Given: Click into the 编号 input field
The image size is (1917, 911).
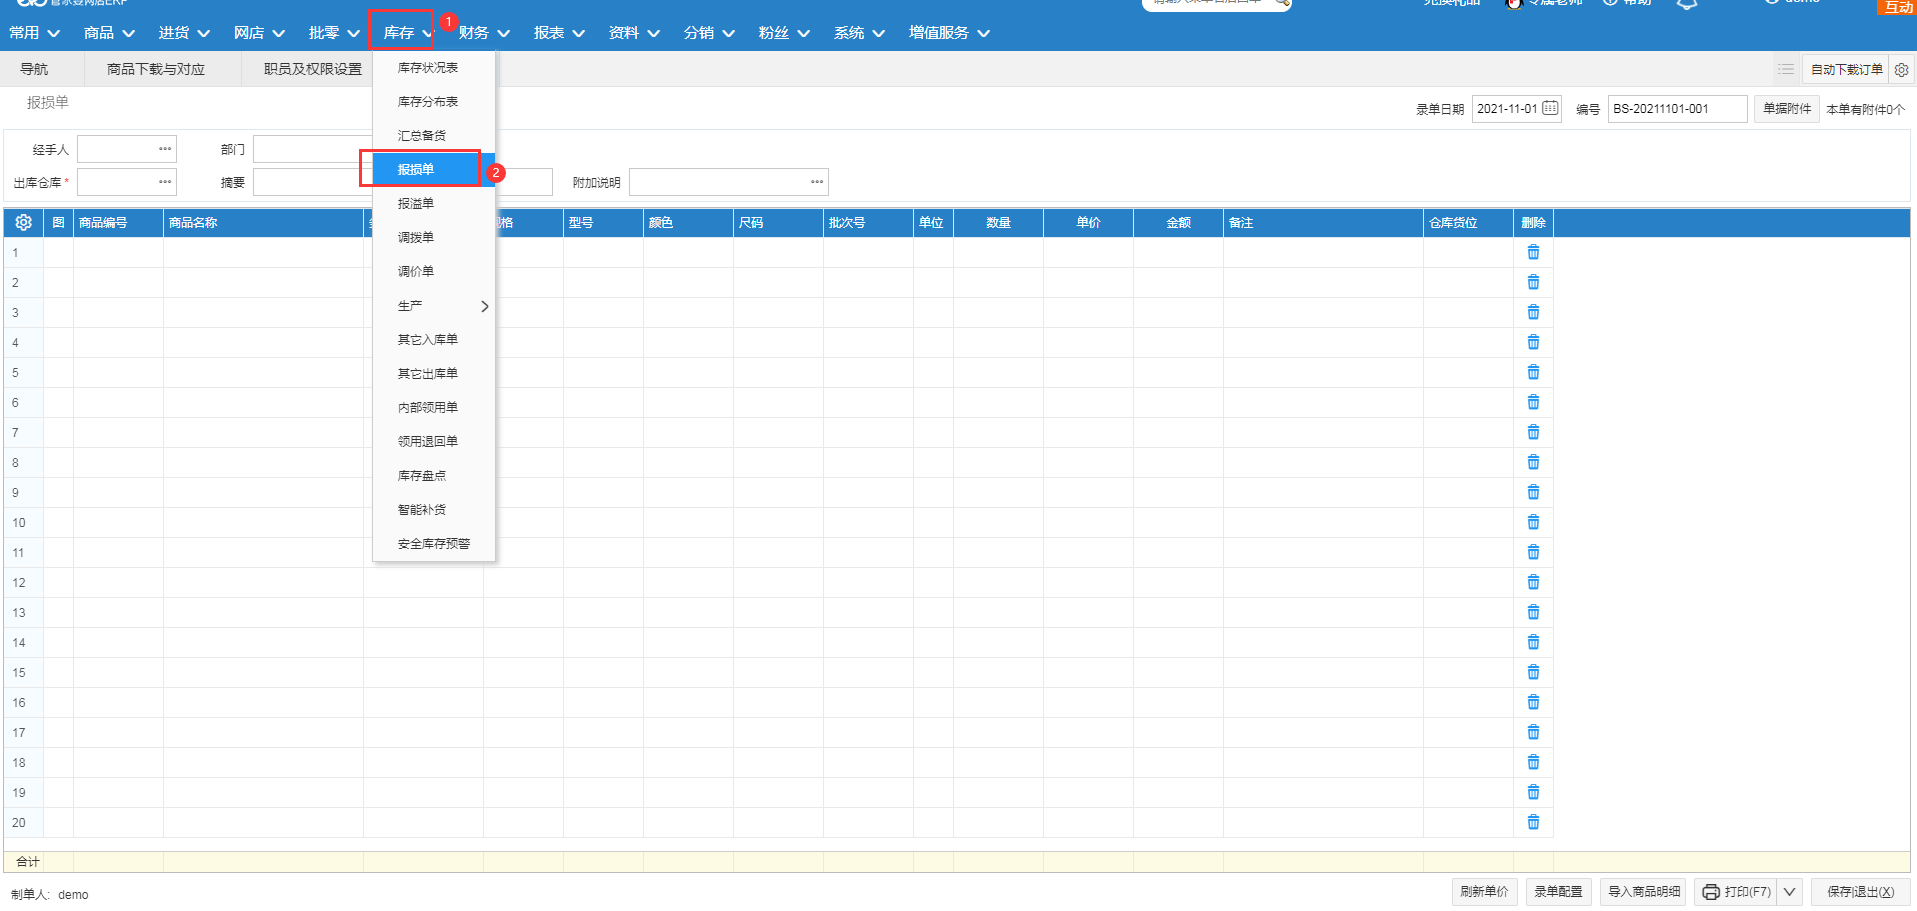Looking at the screenshot, I should (x=1676, y=109).
